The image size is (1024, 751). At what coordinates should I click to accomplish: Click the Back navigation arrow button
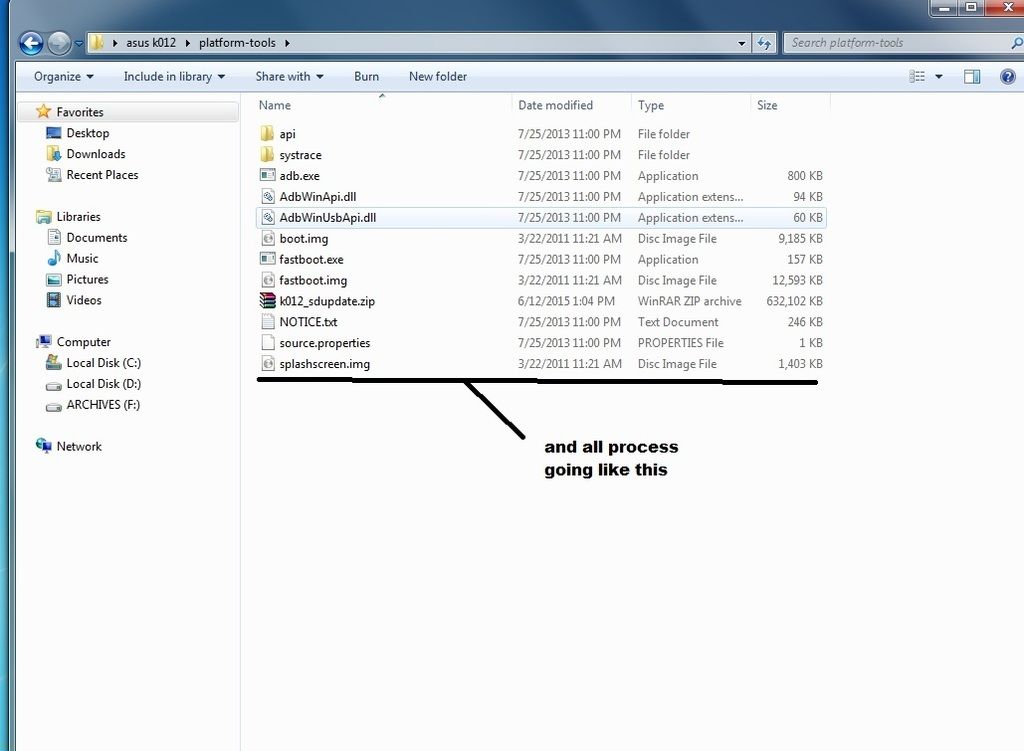(x=31, y=43)
